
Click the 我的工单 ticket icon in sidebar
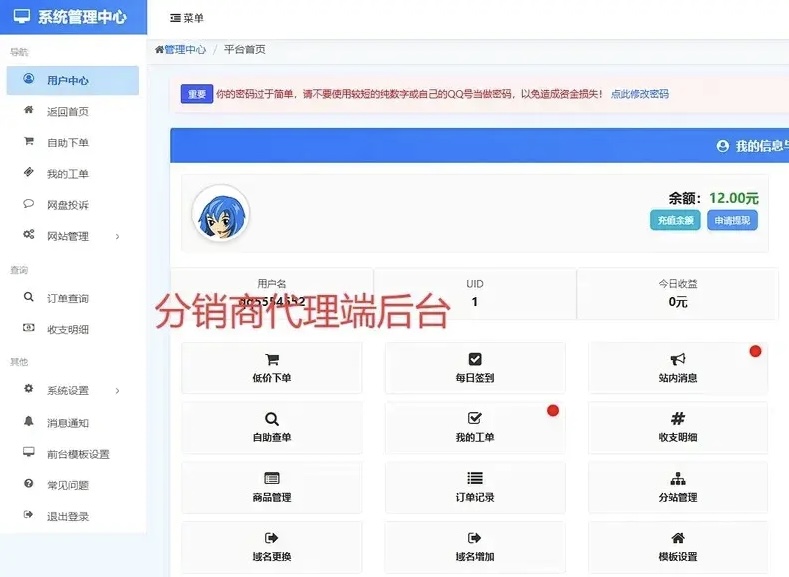pyautogui.click(x=29, y=173)
